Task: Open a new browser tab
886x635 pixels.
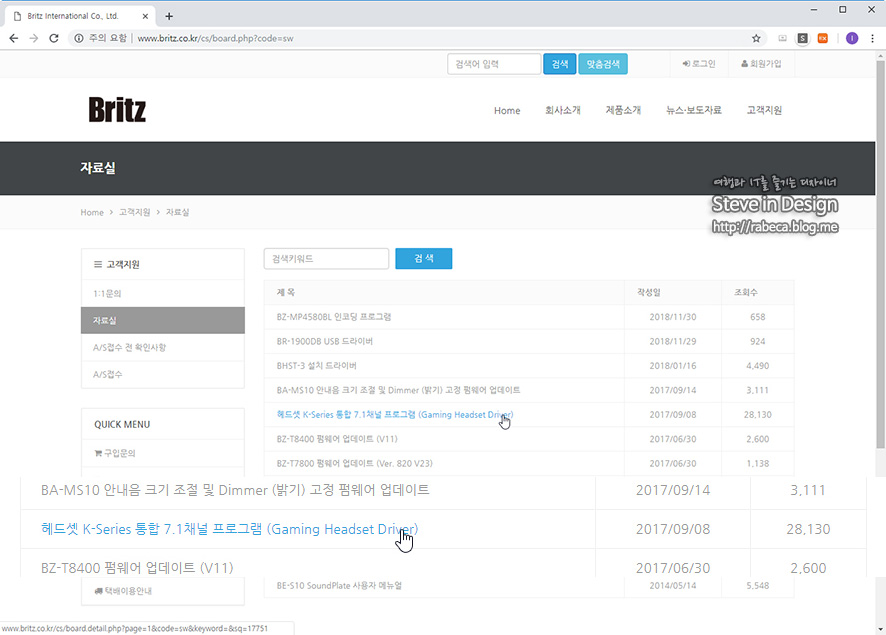Action: (x=169, y=16)
